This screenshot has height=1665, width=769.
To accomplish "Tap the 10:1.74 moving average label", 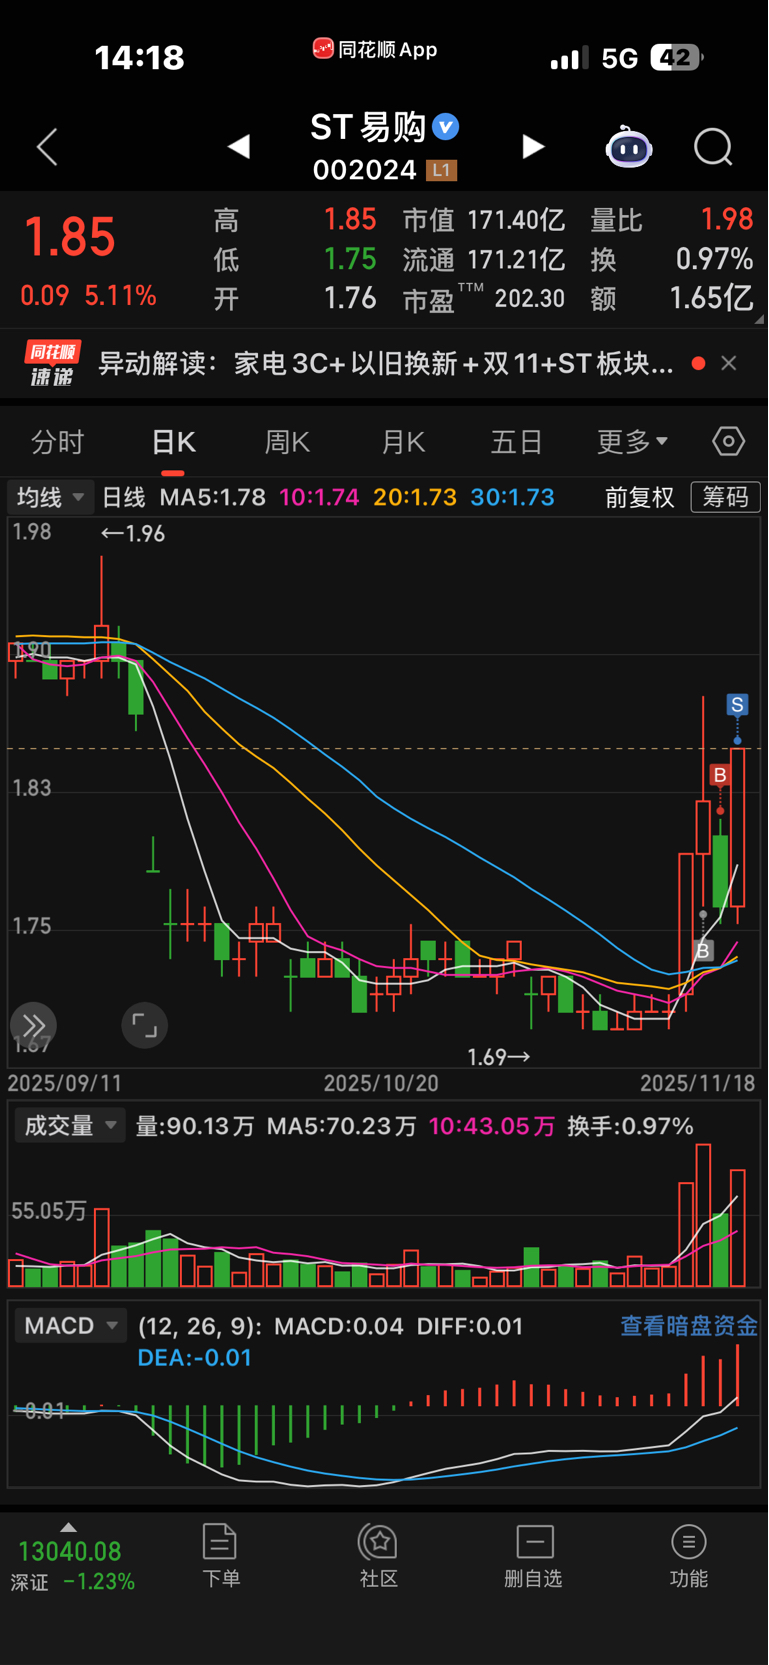I will point(319,497).
